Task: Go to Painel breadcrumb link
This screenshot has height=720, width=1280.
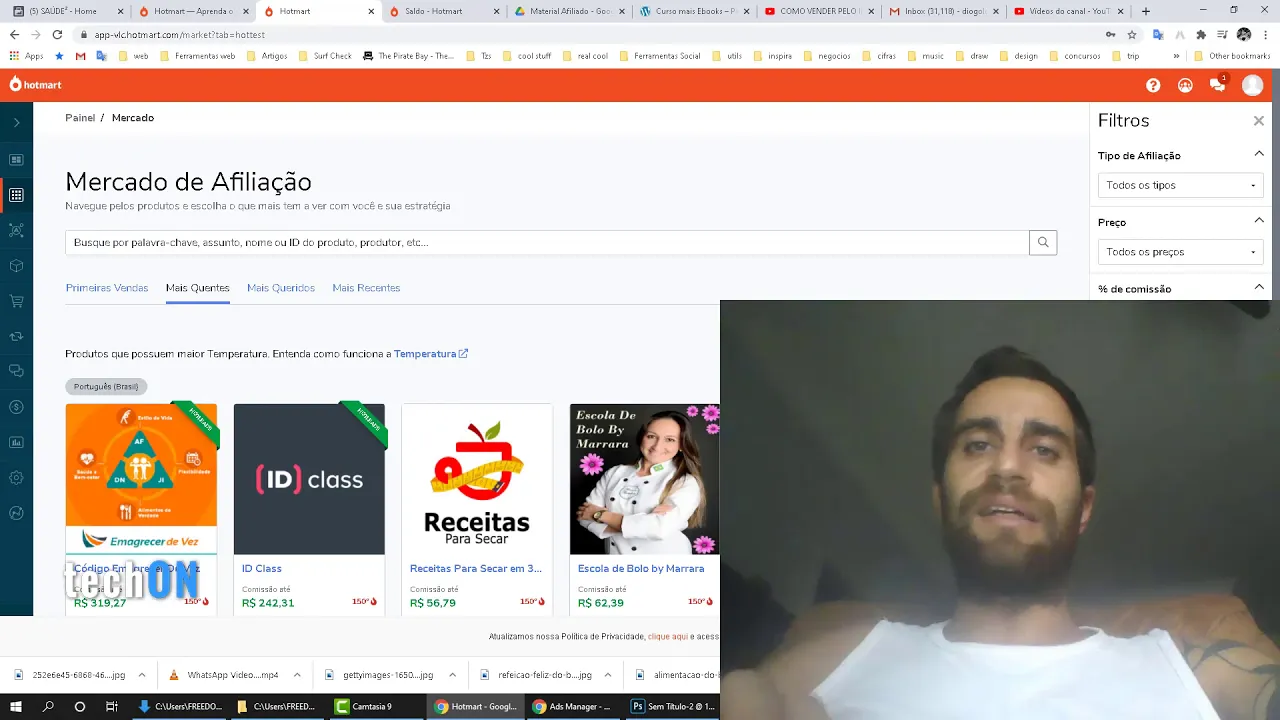Action: (x=80, y=118)
